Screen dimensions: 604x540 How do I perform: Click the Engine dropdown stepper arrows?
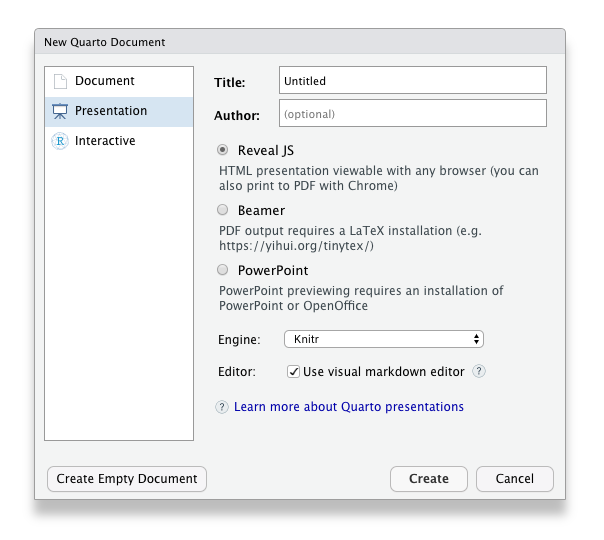point(476,339)
